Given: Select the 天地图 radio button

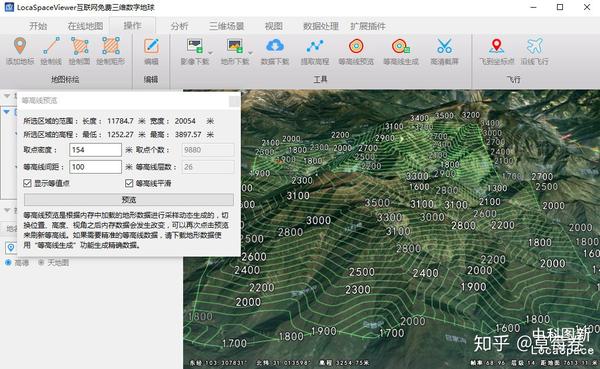Looking at the screenshot, I should click(41, 263).
